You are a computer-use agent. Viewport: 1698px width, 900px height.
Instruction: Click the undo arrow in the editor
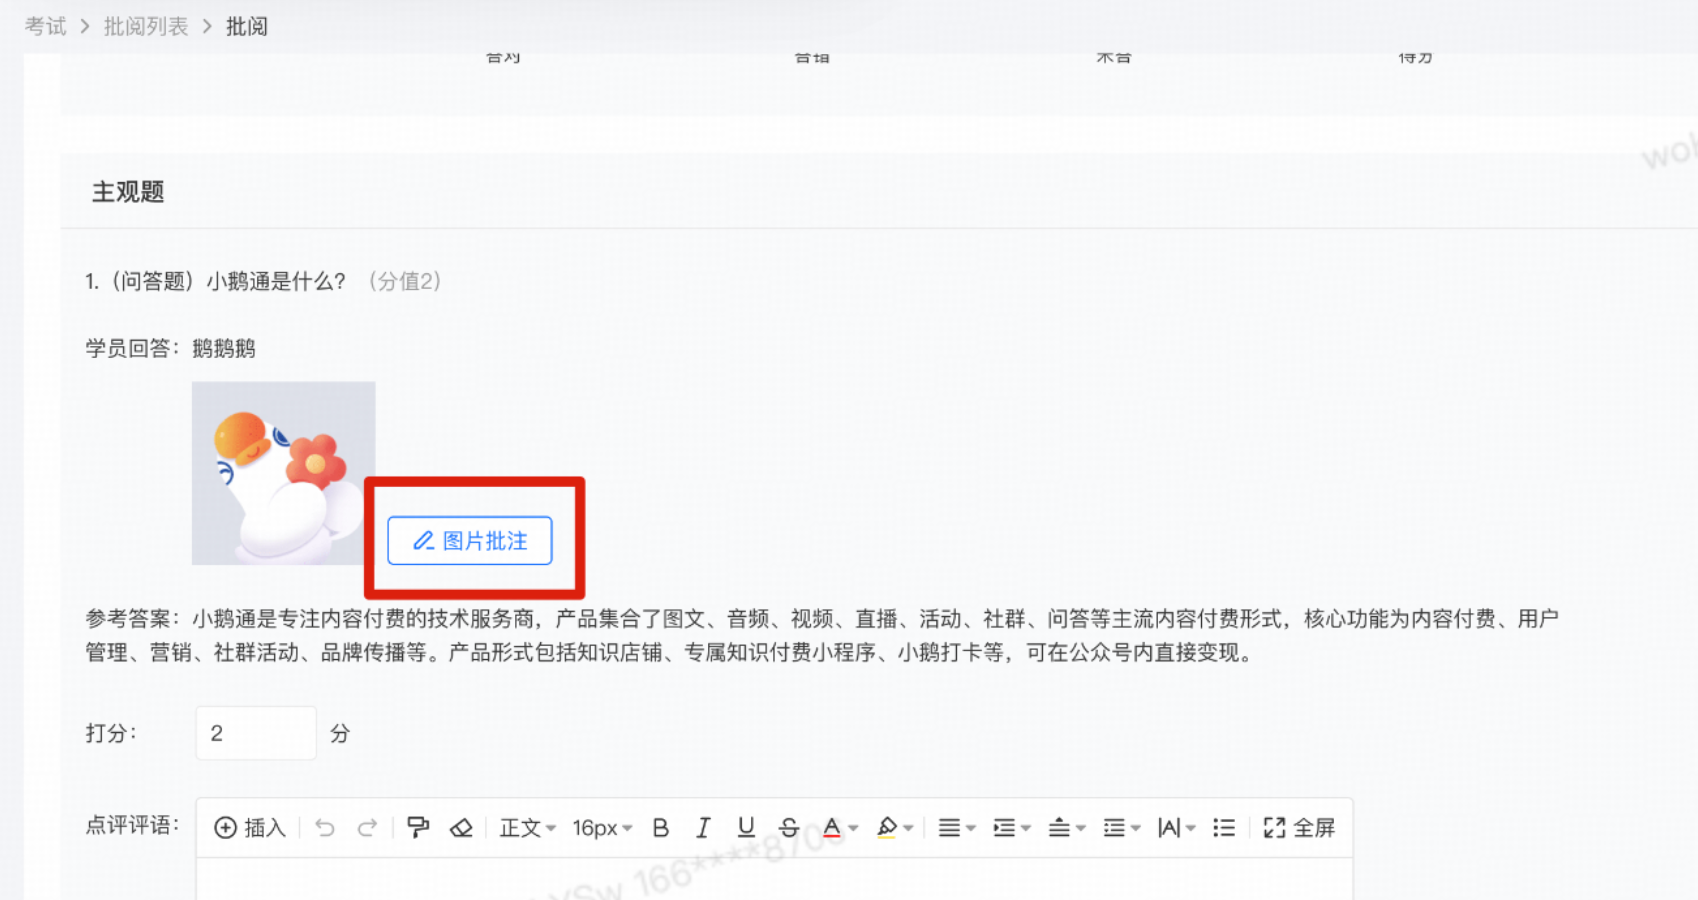tap(324, 827)
